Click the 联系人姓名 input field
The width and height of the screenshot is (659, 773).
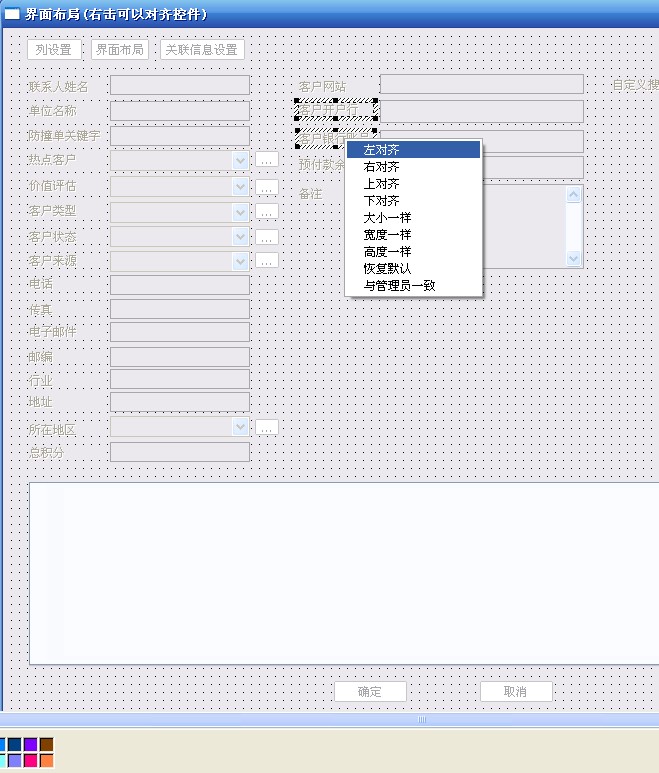[x=180, y=85]
